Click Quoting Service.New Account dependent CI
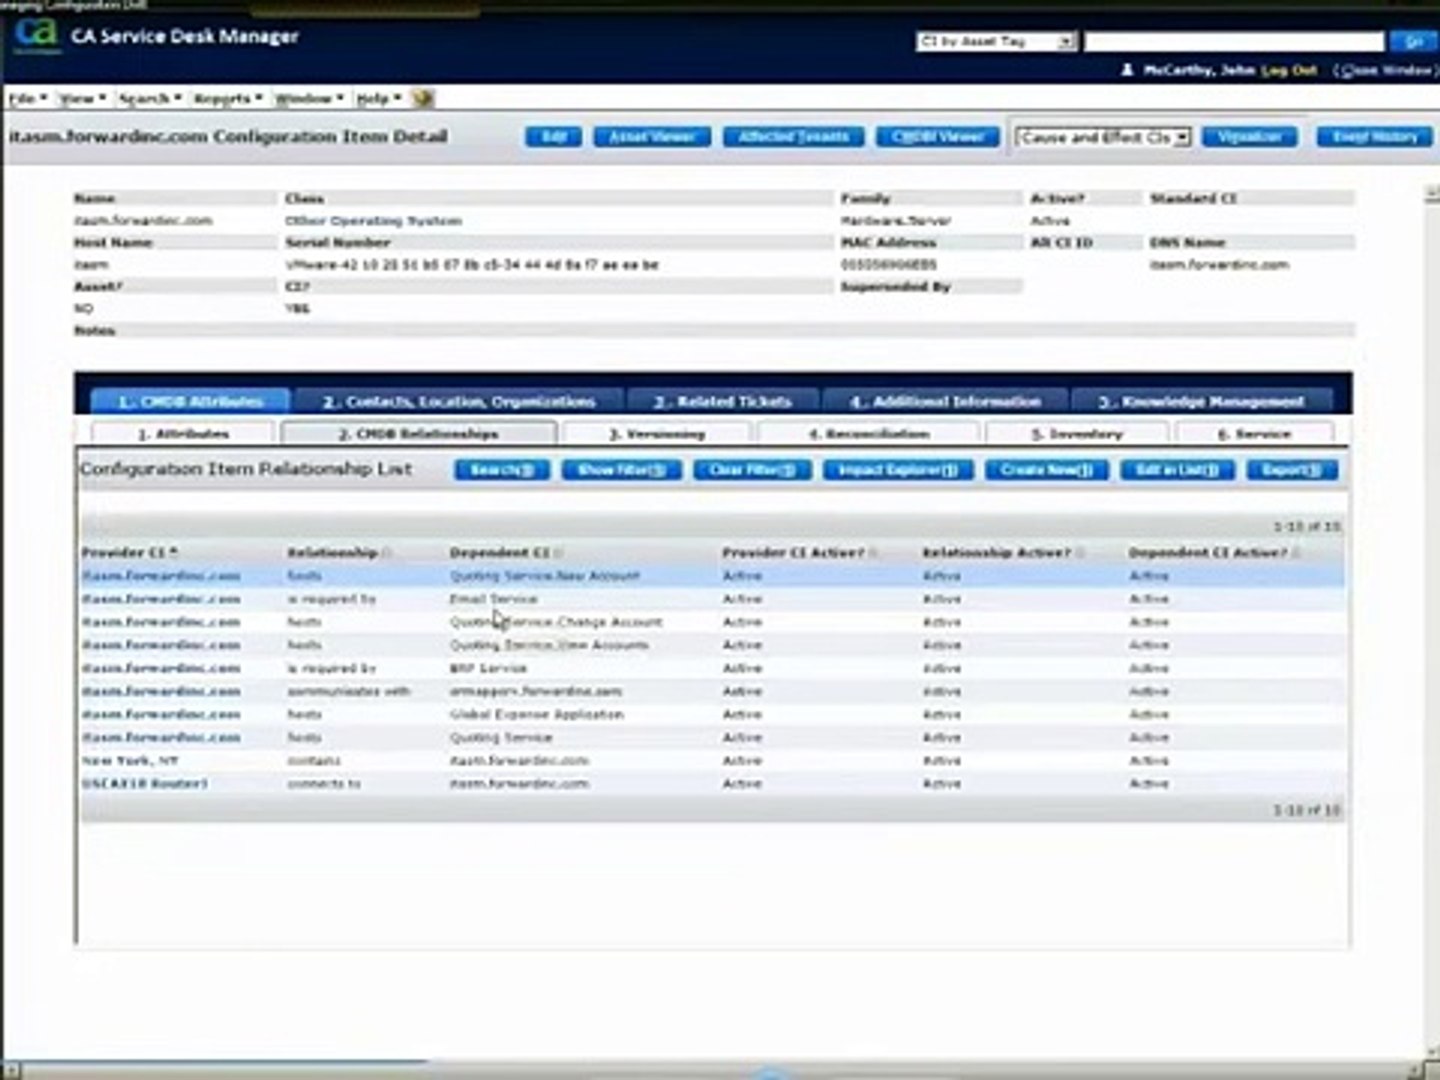 [544, 576]
